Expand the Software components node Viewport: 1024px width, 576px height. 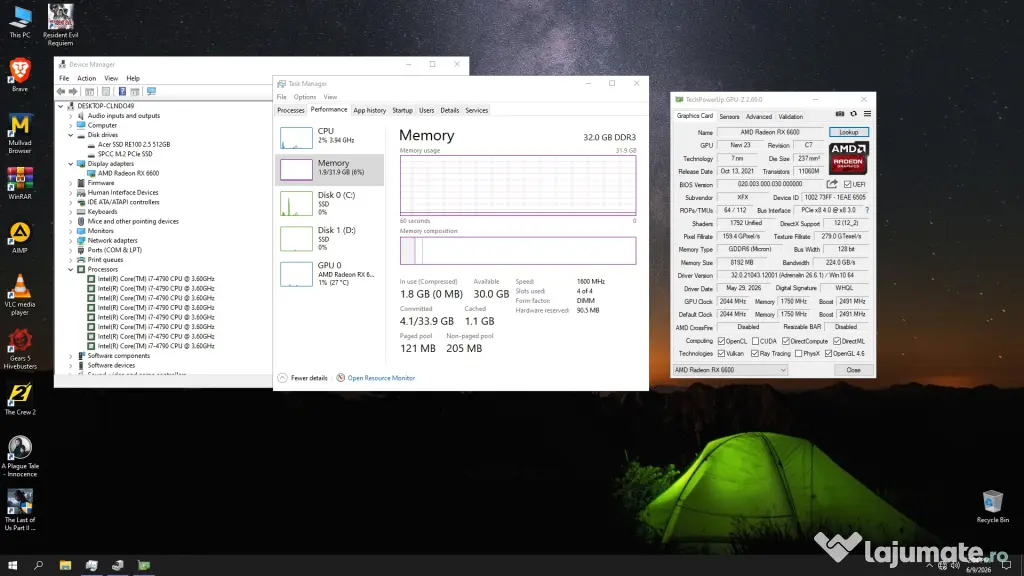point(71,356)
